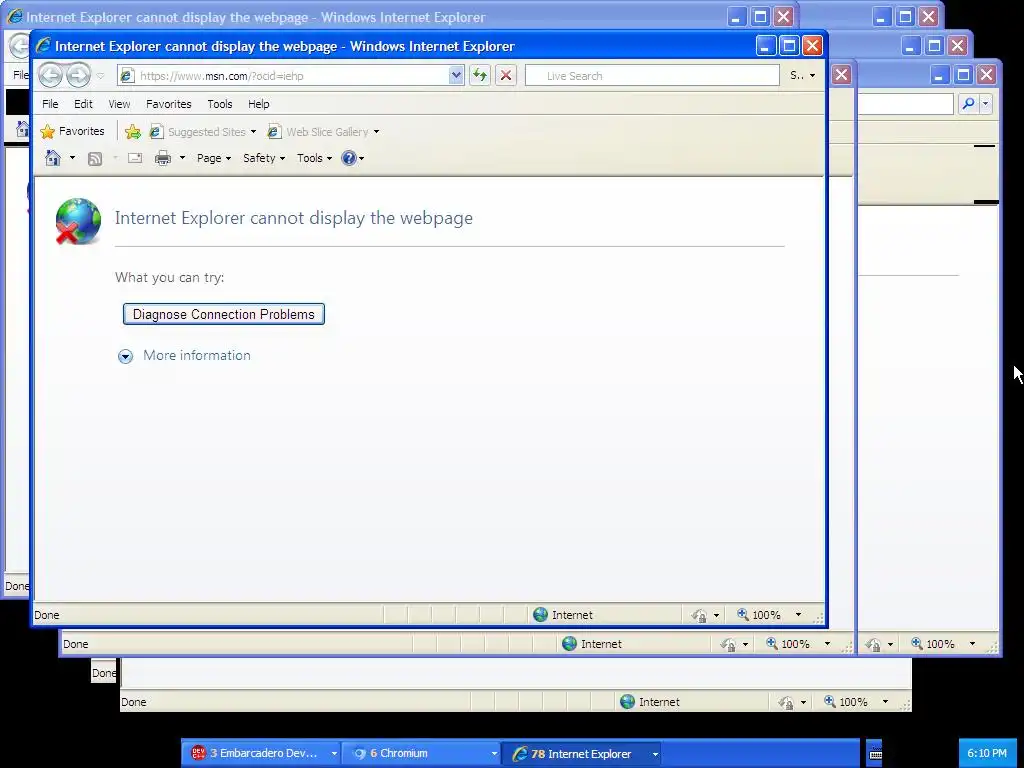Open the Tools command bar dropdown
1024x768 pixels.
(314, 158)
